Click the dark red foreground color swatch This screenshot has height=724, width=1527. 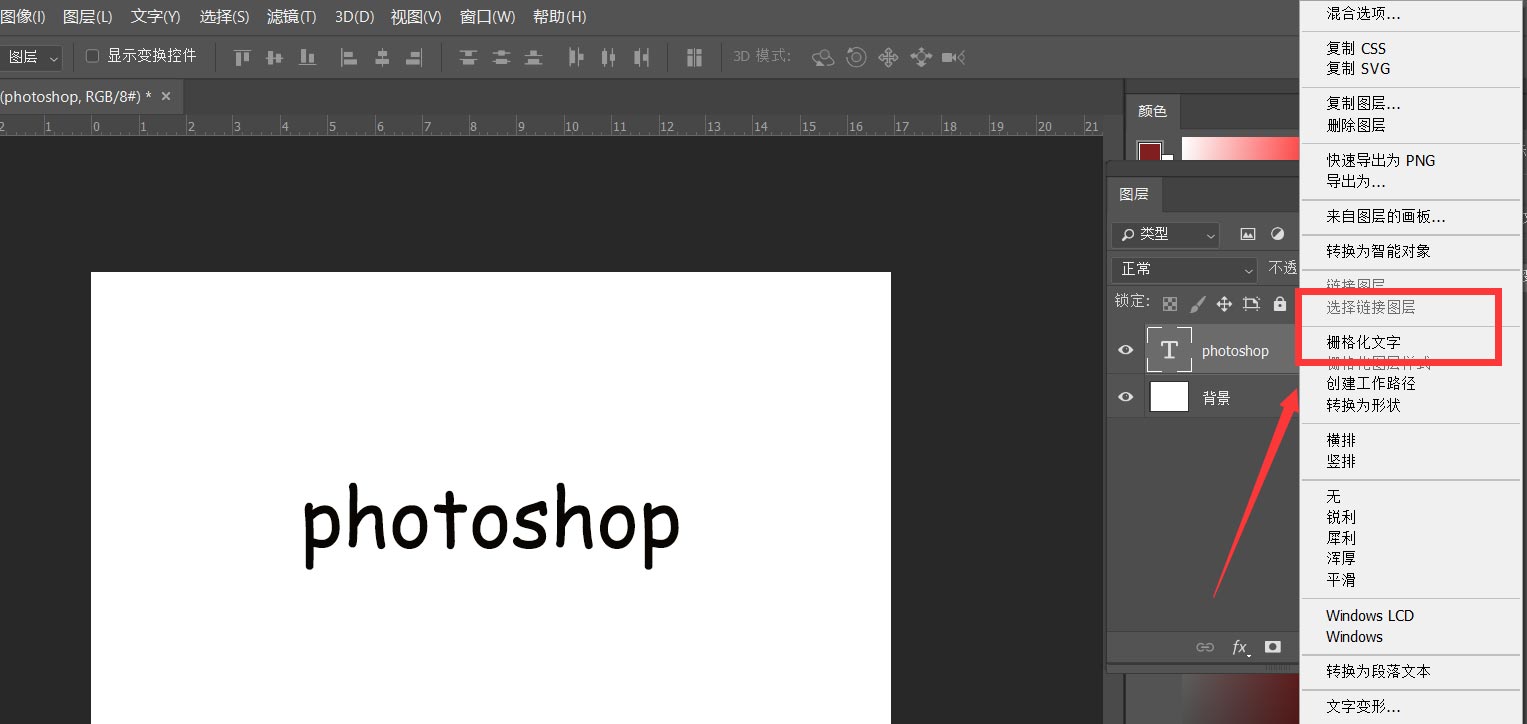[x=1150, y=152]
